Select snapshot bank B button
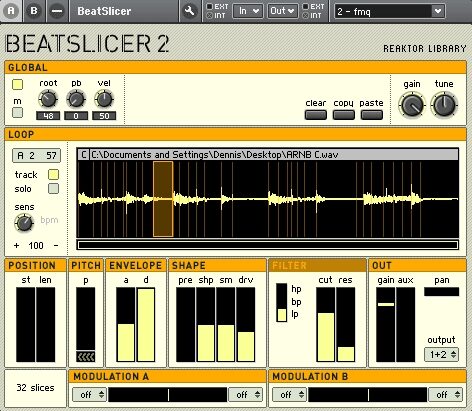 (x=34, y=11)
